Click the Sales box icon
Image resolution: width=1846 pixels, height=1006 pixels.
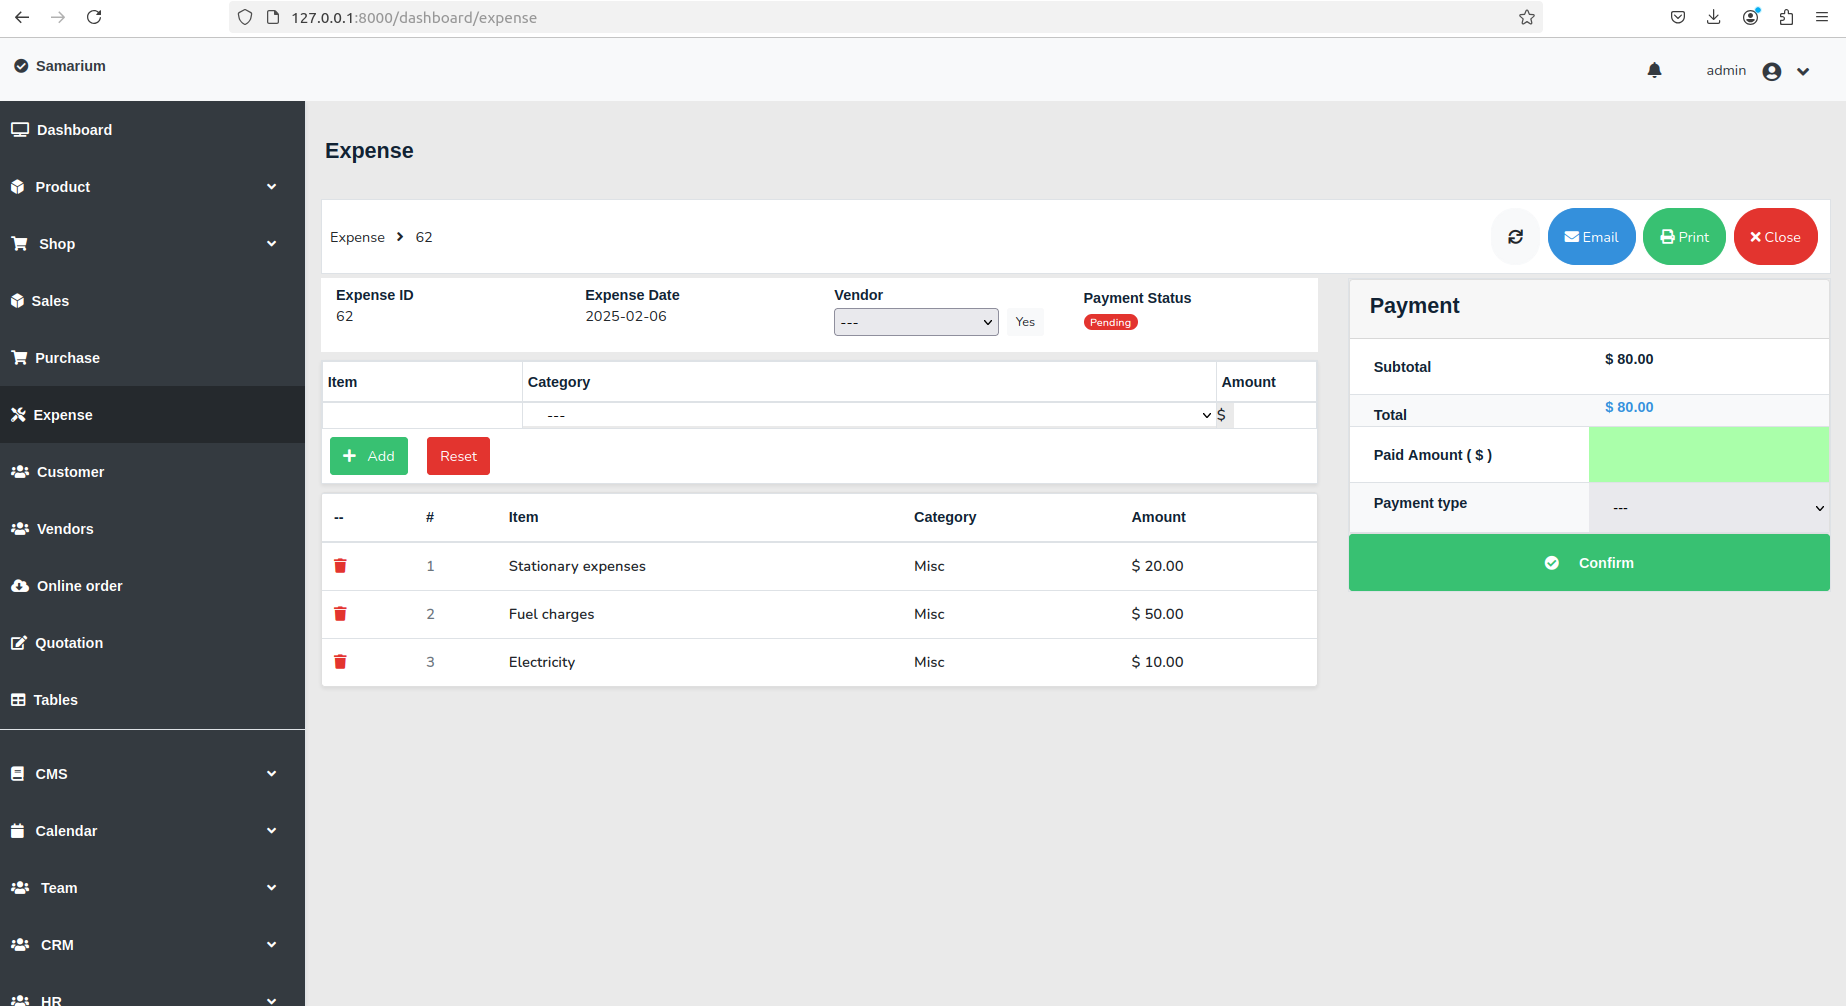pyautogui.click(x=18, y=301)
